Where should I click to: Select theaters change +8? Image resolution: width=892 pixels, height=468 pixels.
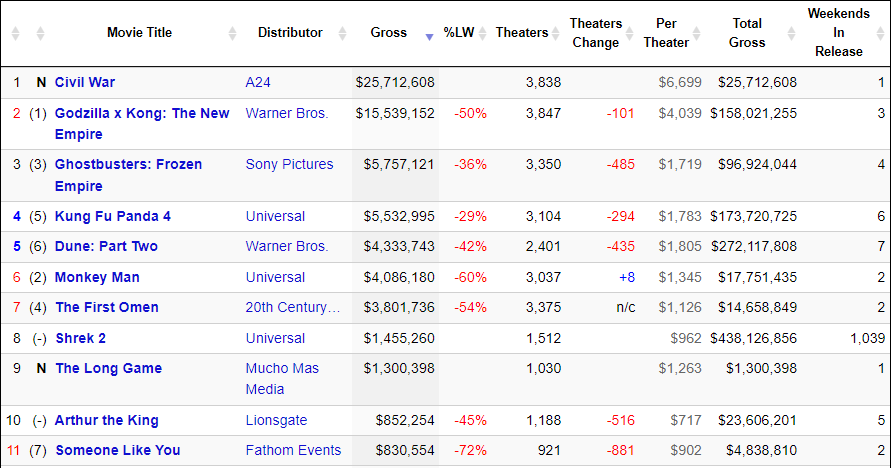tap(627, 278)
